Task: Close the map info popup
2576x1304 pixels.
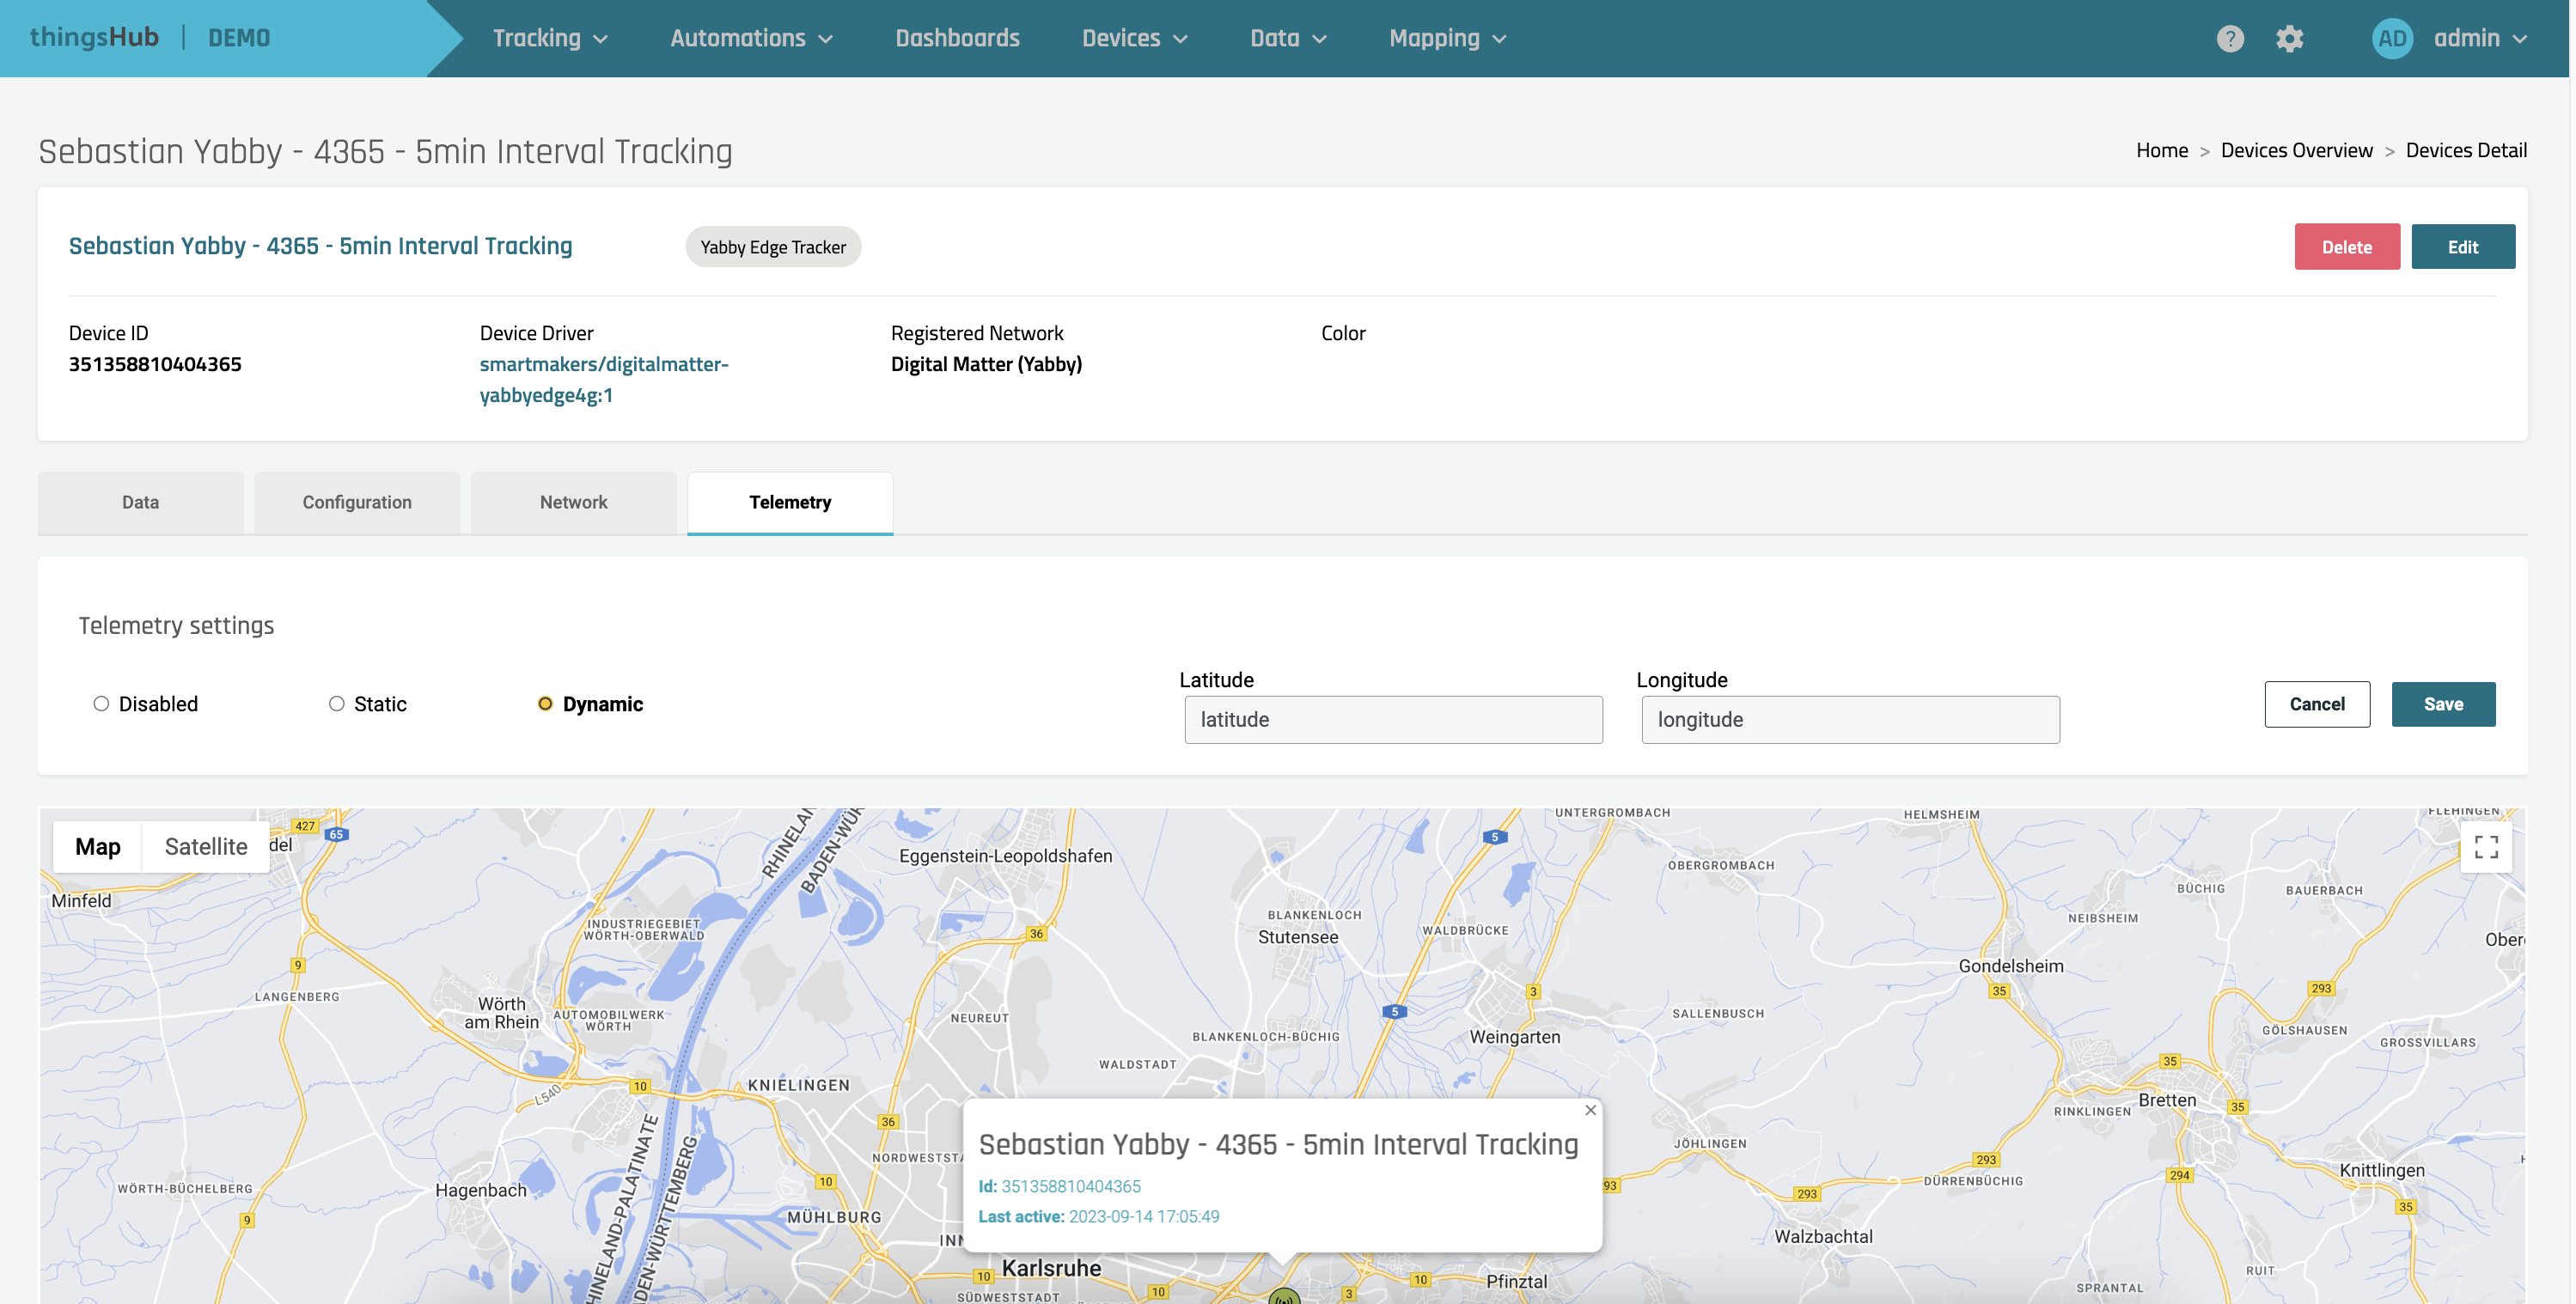Action: coord(1590,1110)
